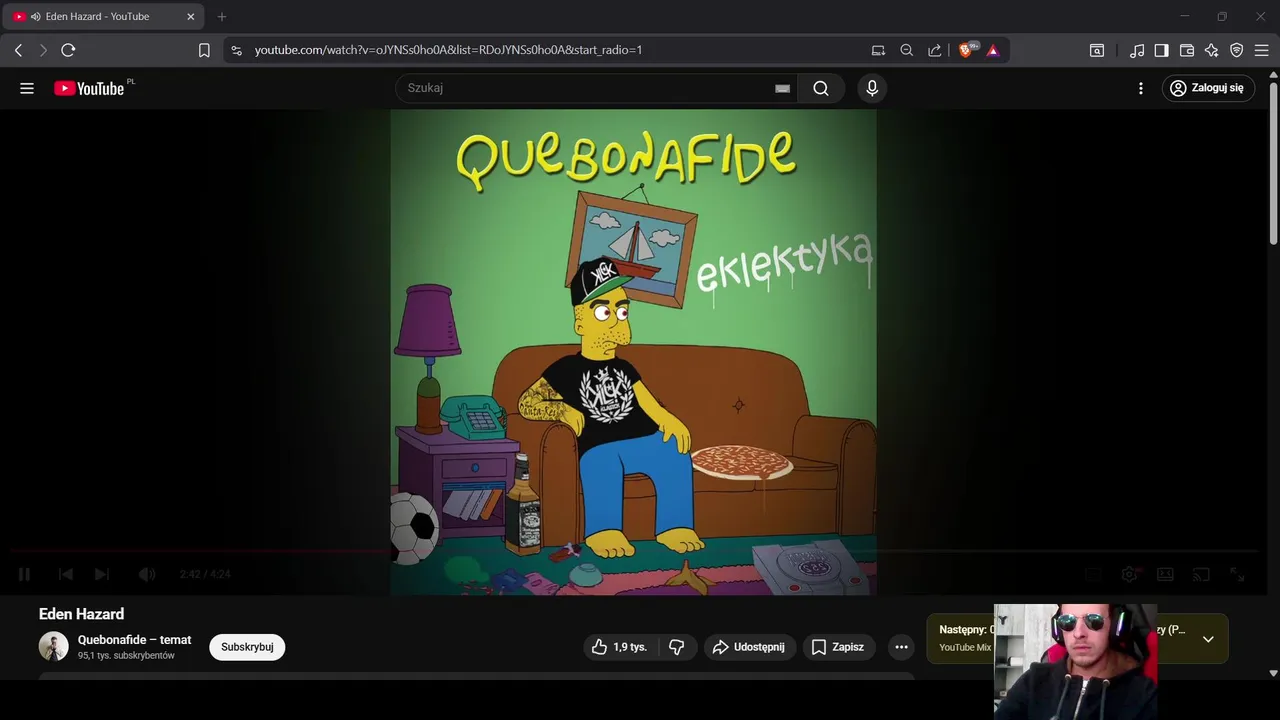
Task: Go back in browser history
Action: click(18, 50)
